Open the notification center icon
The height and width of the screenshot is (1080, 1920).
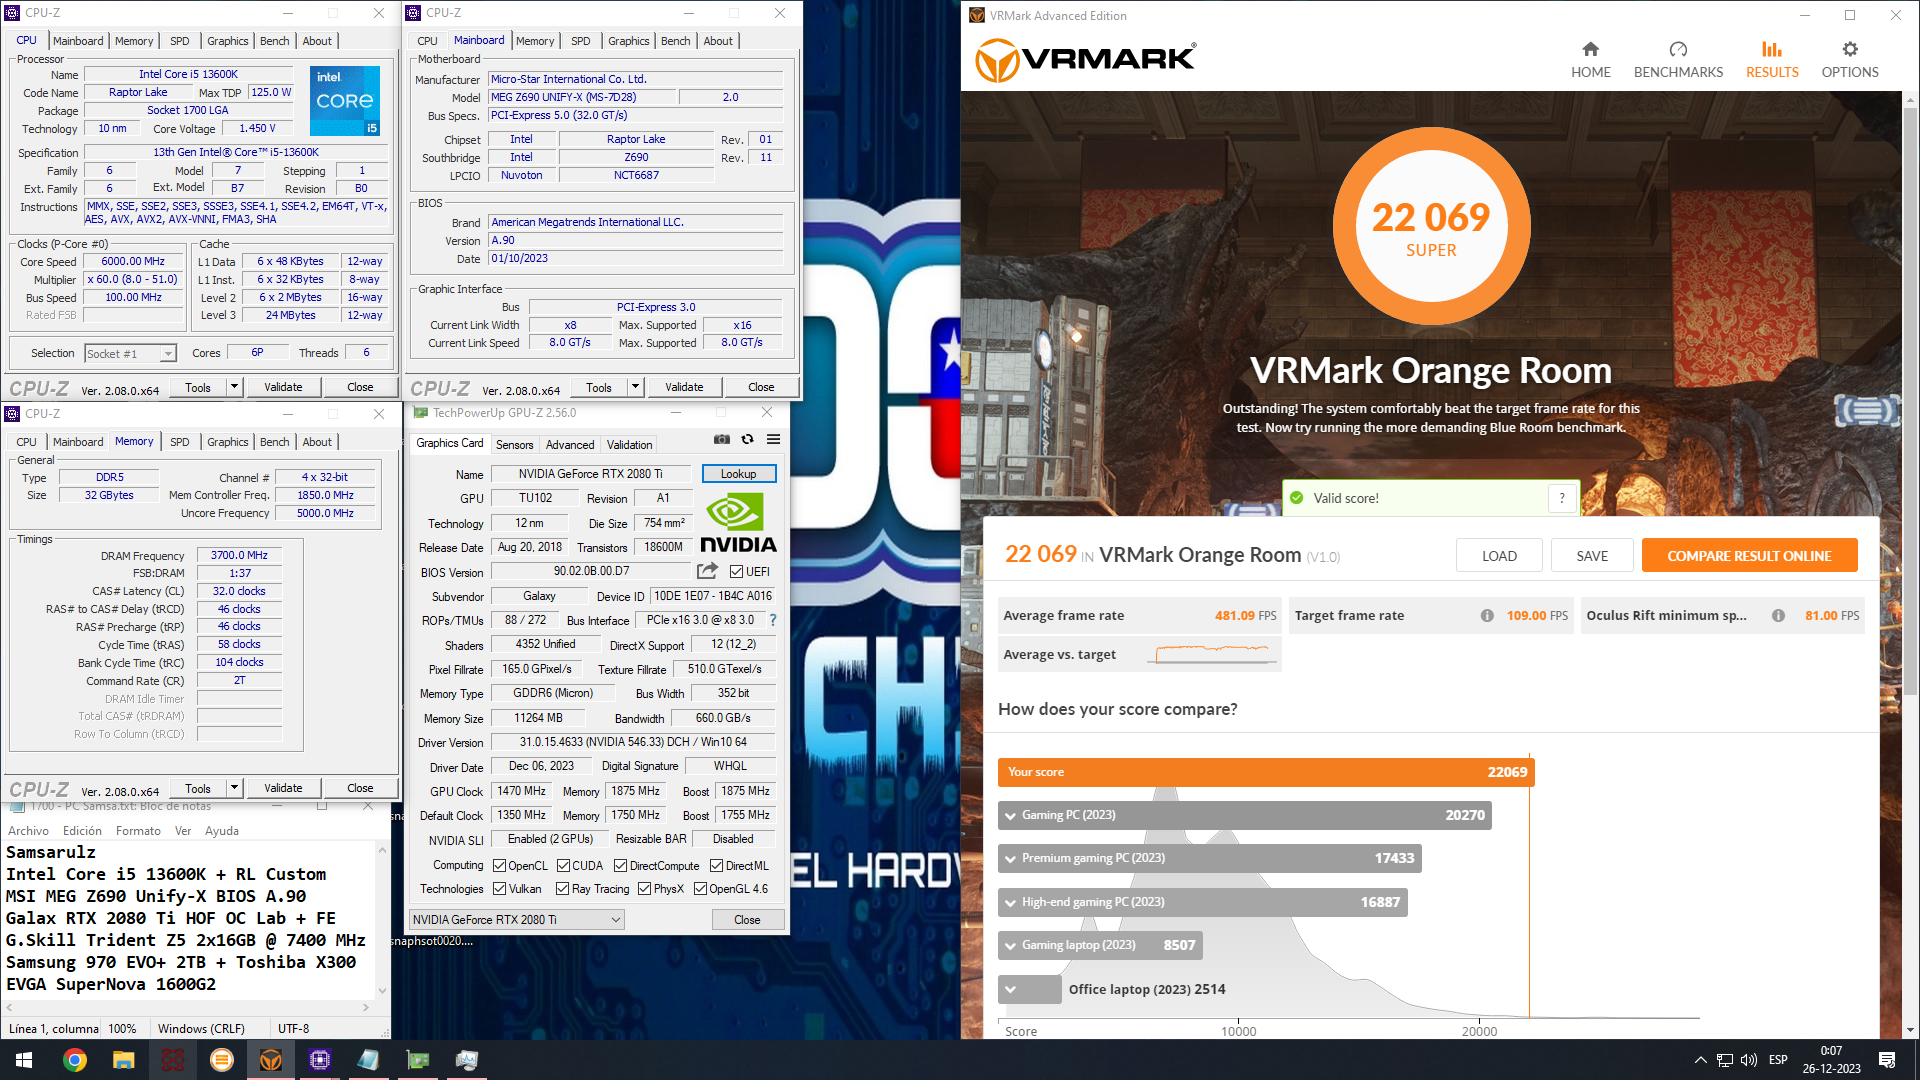point(1887,1060)
